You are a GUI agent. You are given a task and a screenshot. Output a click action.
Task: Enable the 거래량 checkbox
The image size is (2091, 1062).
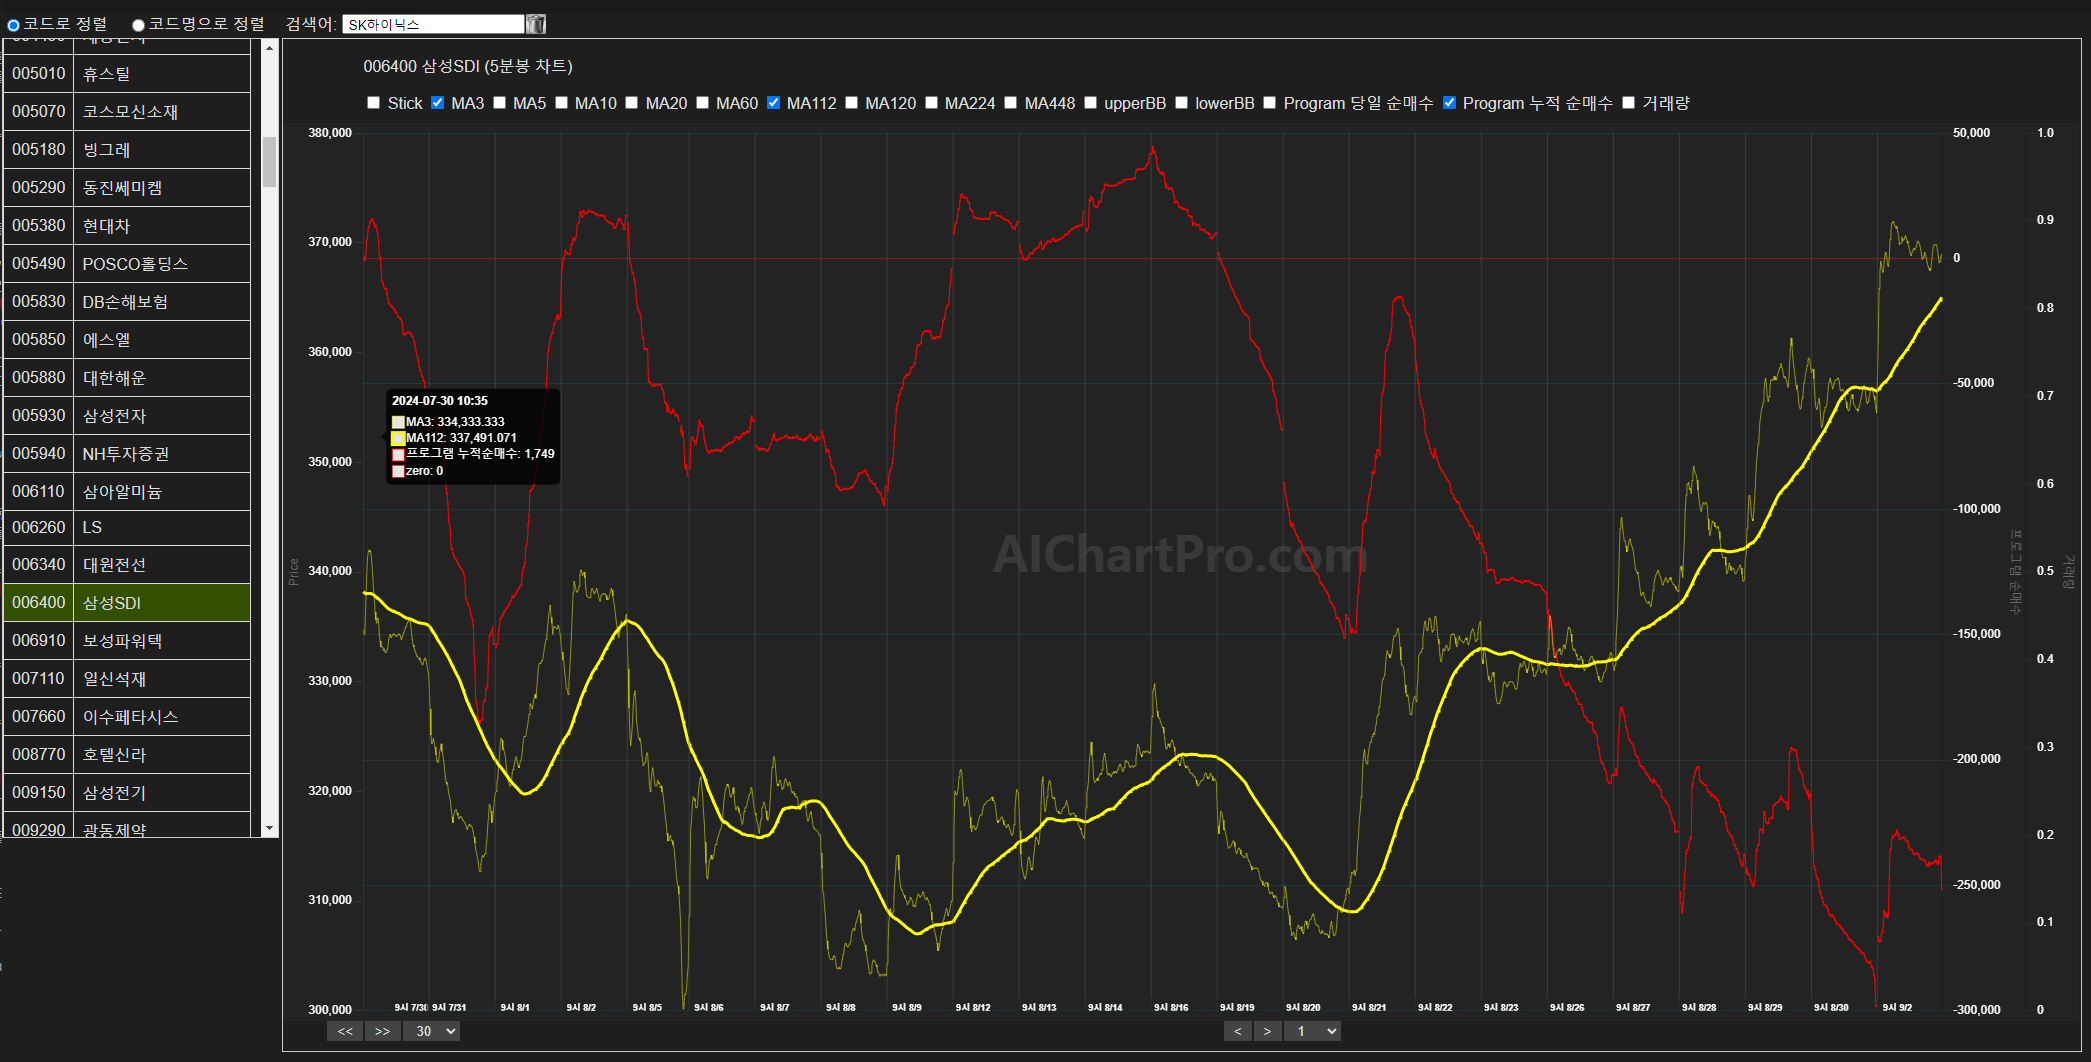[x=1628, y=103]
